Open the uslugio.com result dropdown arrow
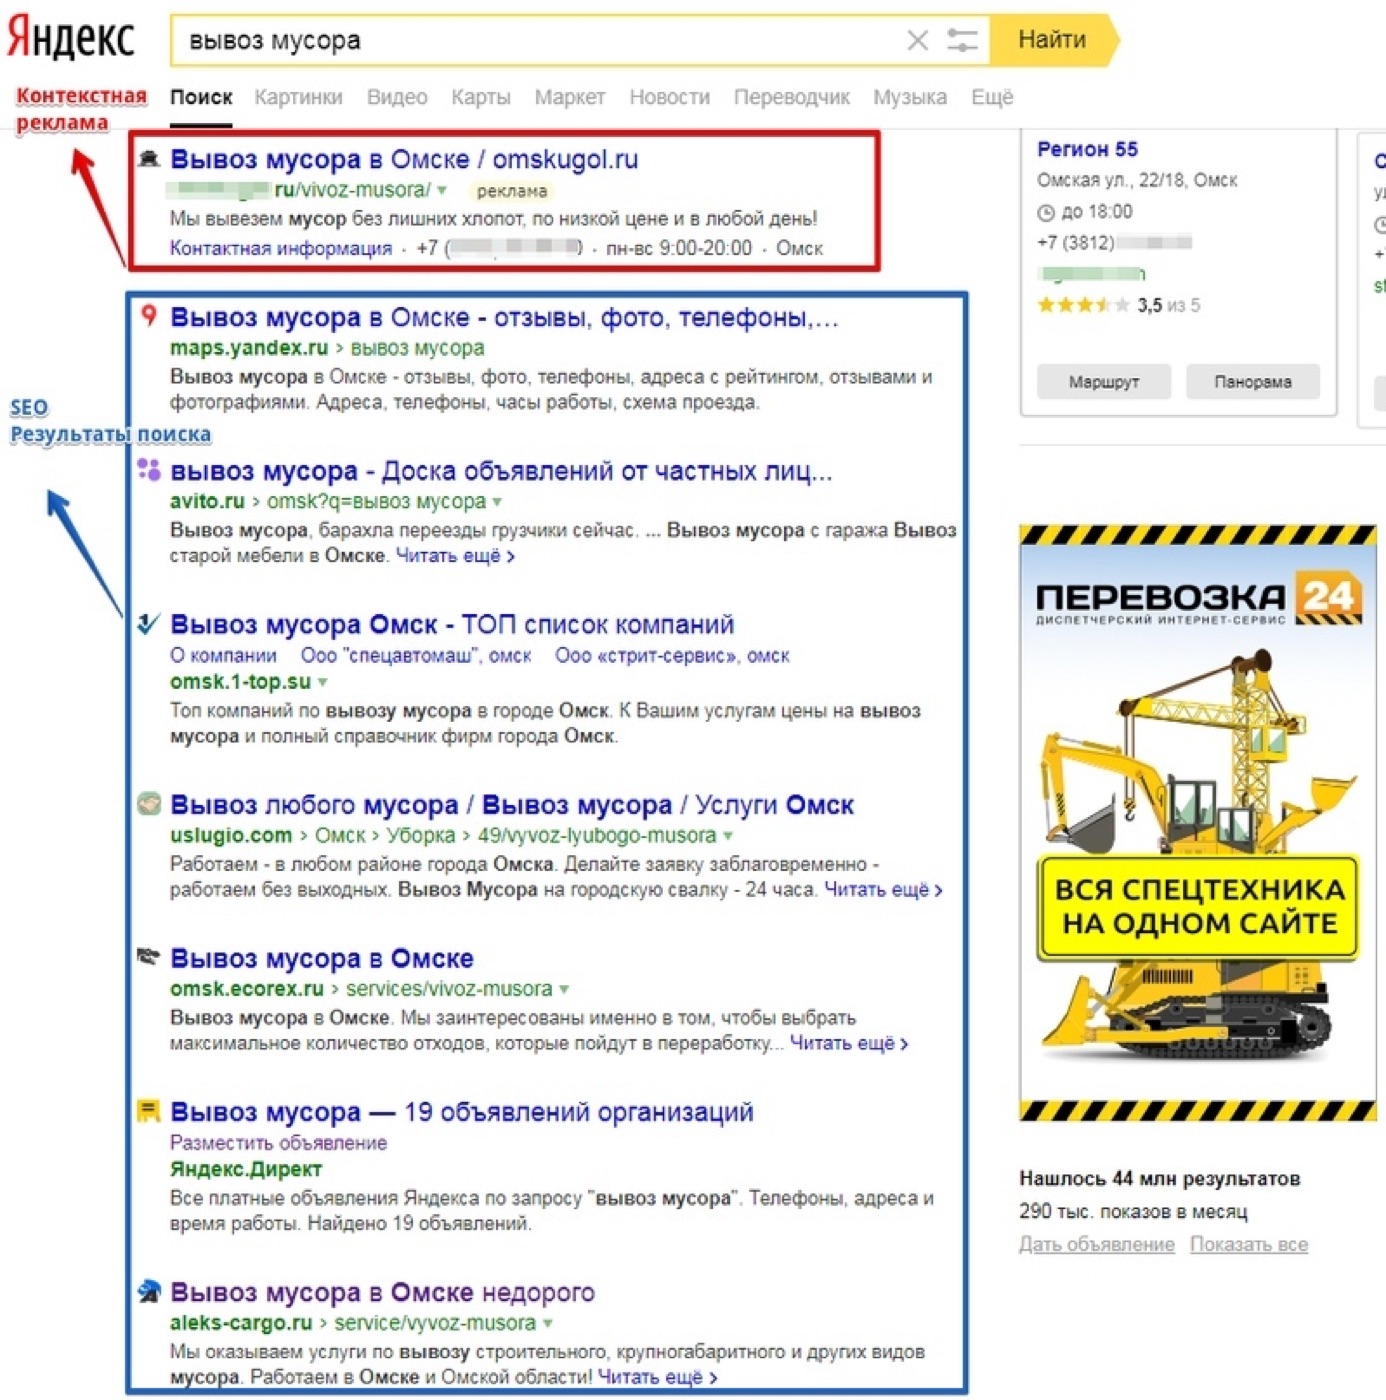Screen dimensions: 1386x1400 tap(728, 836)
